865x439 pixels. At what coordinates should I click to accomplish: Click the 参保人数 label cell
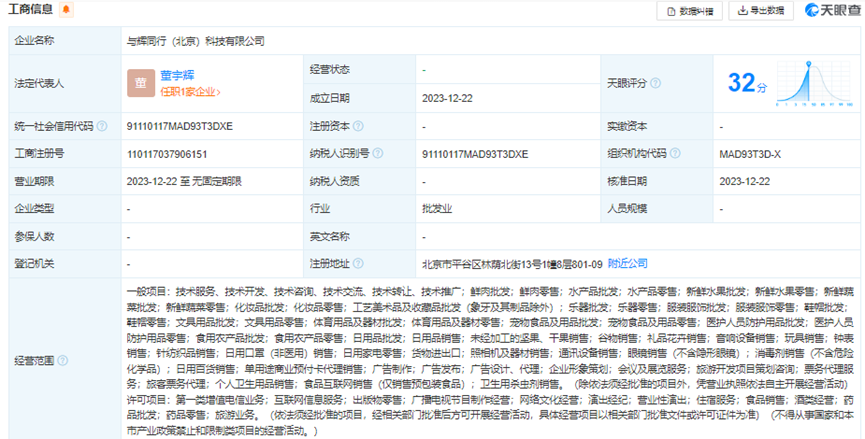(x=65, y=236)
